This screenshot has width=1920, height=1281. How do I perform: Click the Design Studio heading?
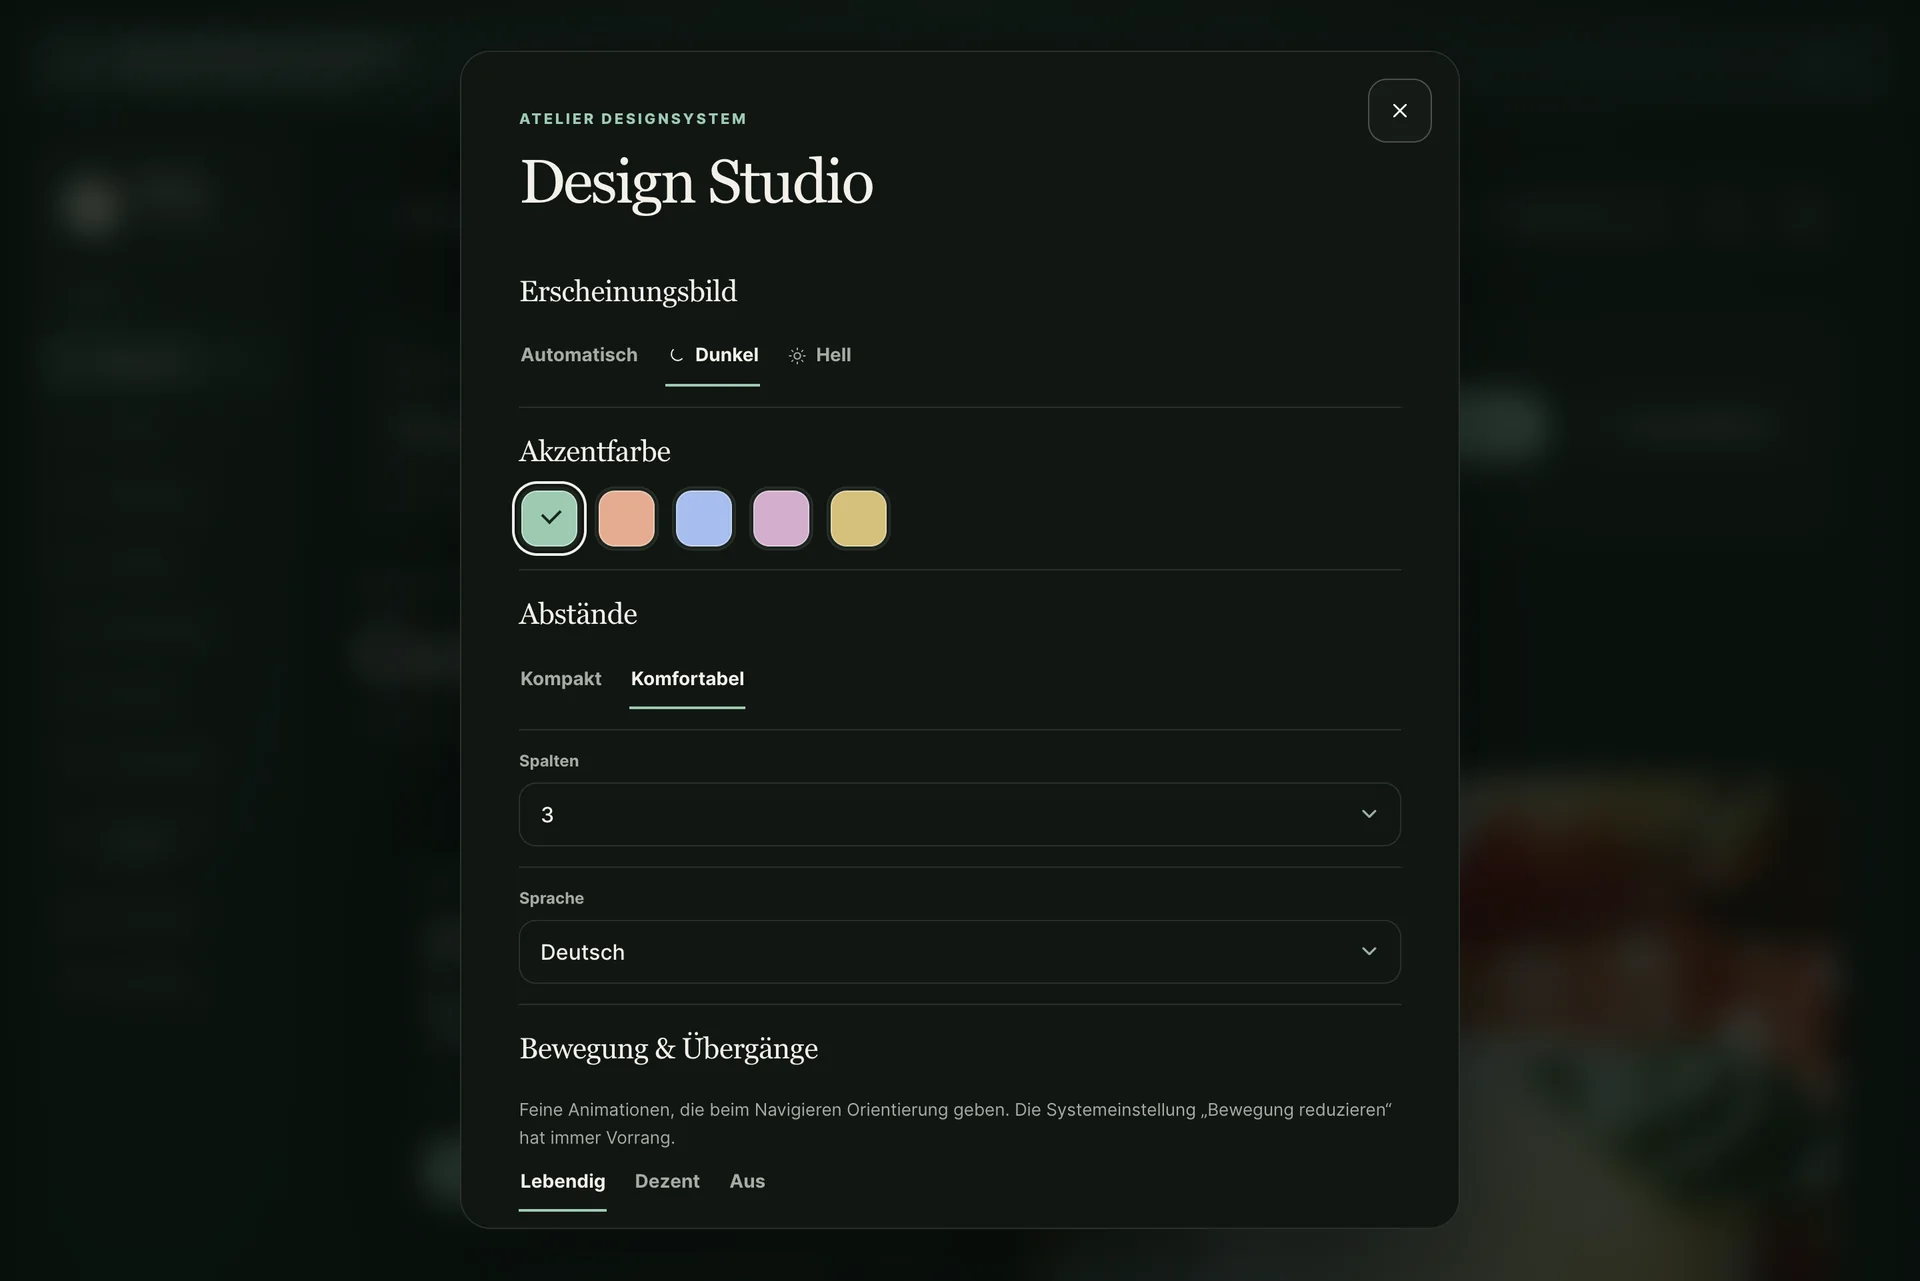pos(696,183)
